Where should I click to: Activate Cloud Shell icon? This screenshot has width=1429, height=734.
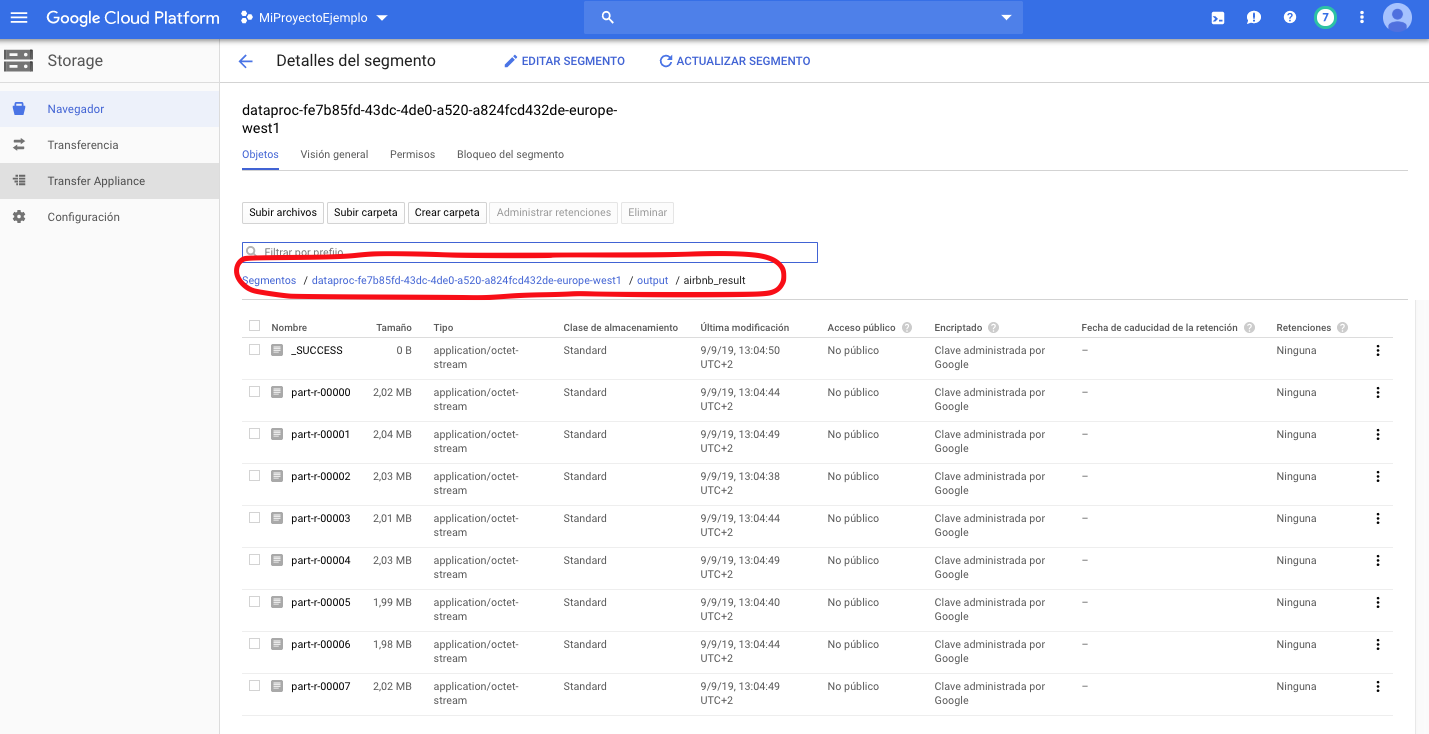pos(1218,18)
